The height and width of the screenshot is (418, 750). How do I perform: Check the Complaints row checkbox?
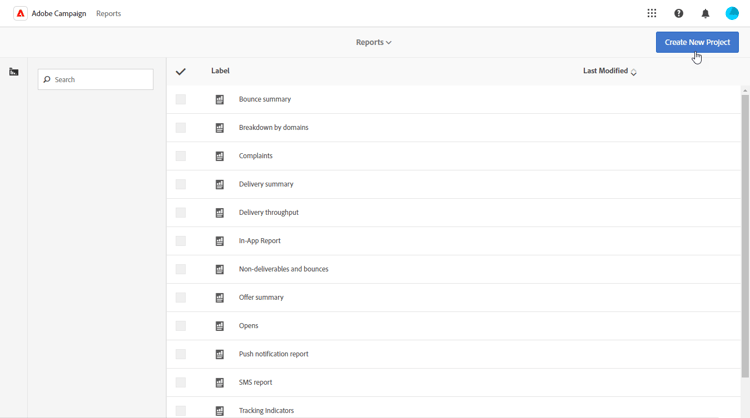181,156
